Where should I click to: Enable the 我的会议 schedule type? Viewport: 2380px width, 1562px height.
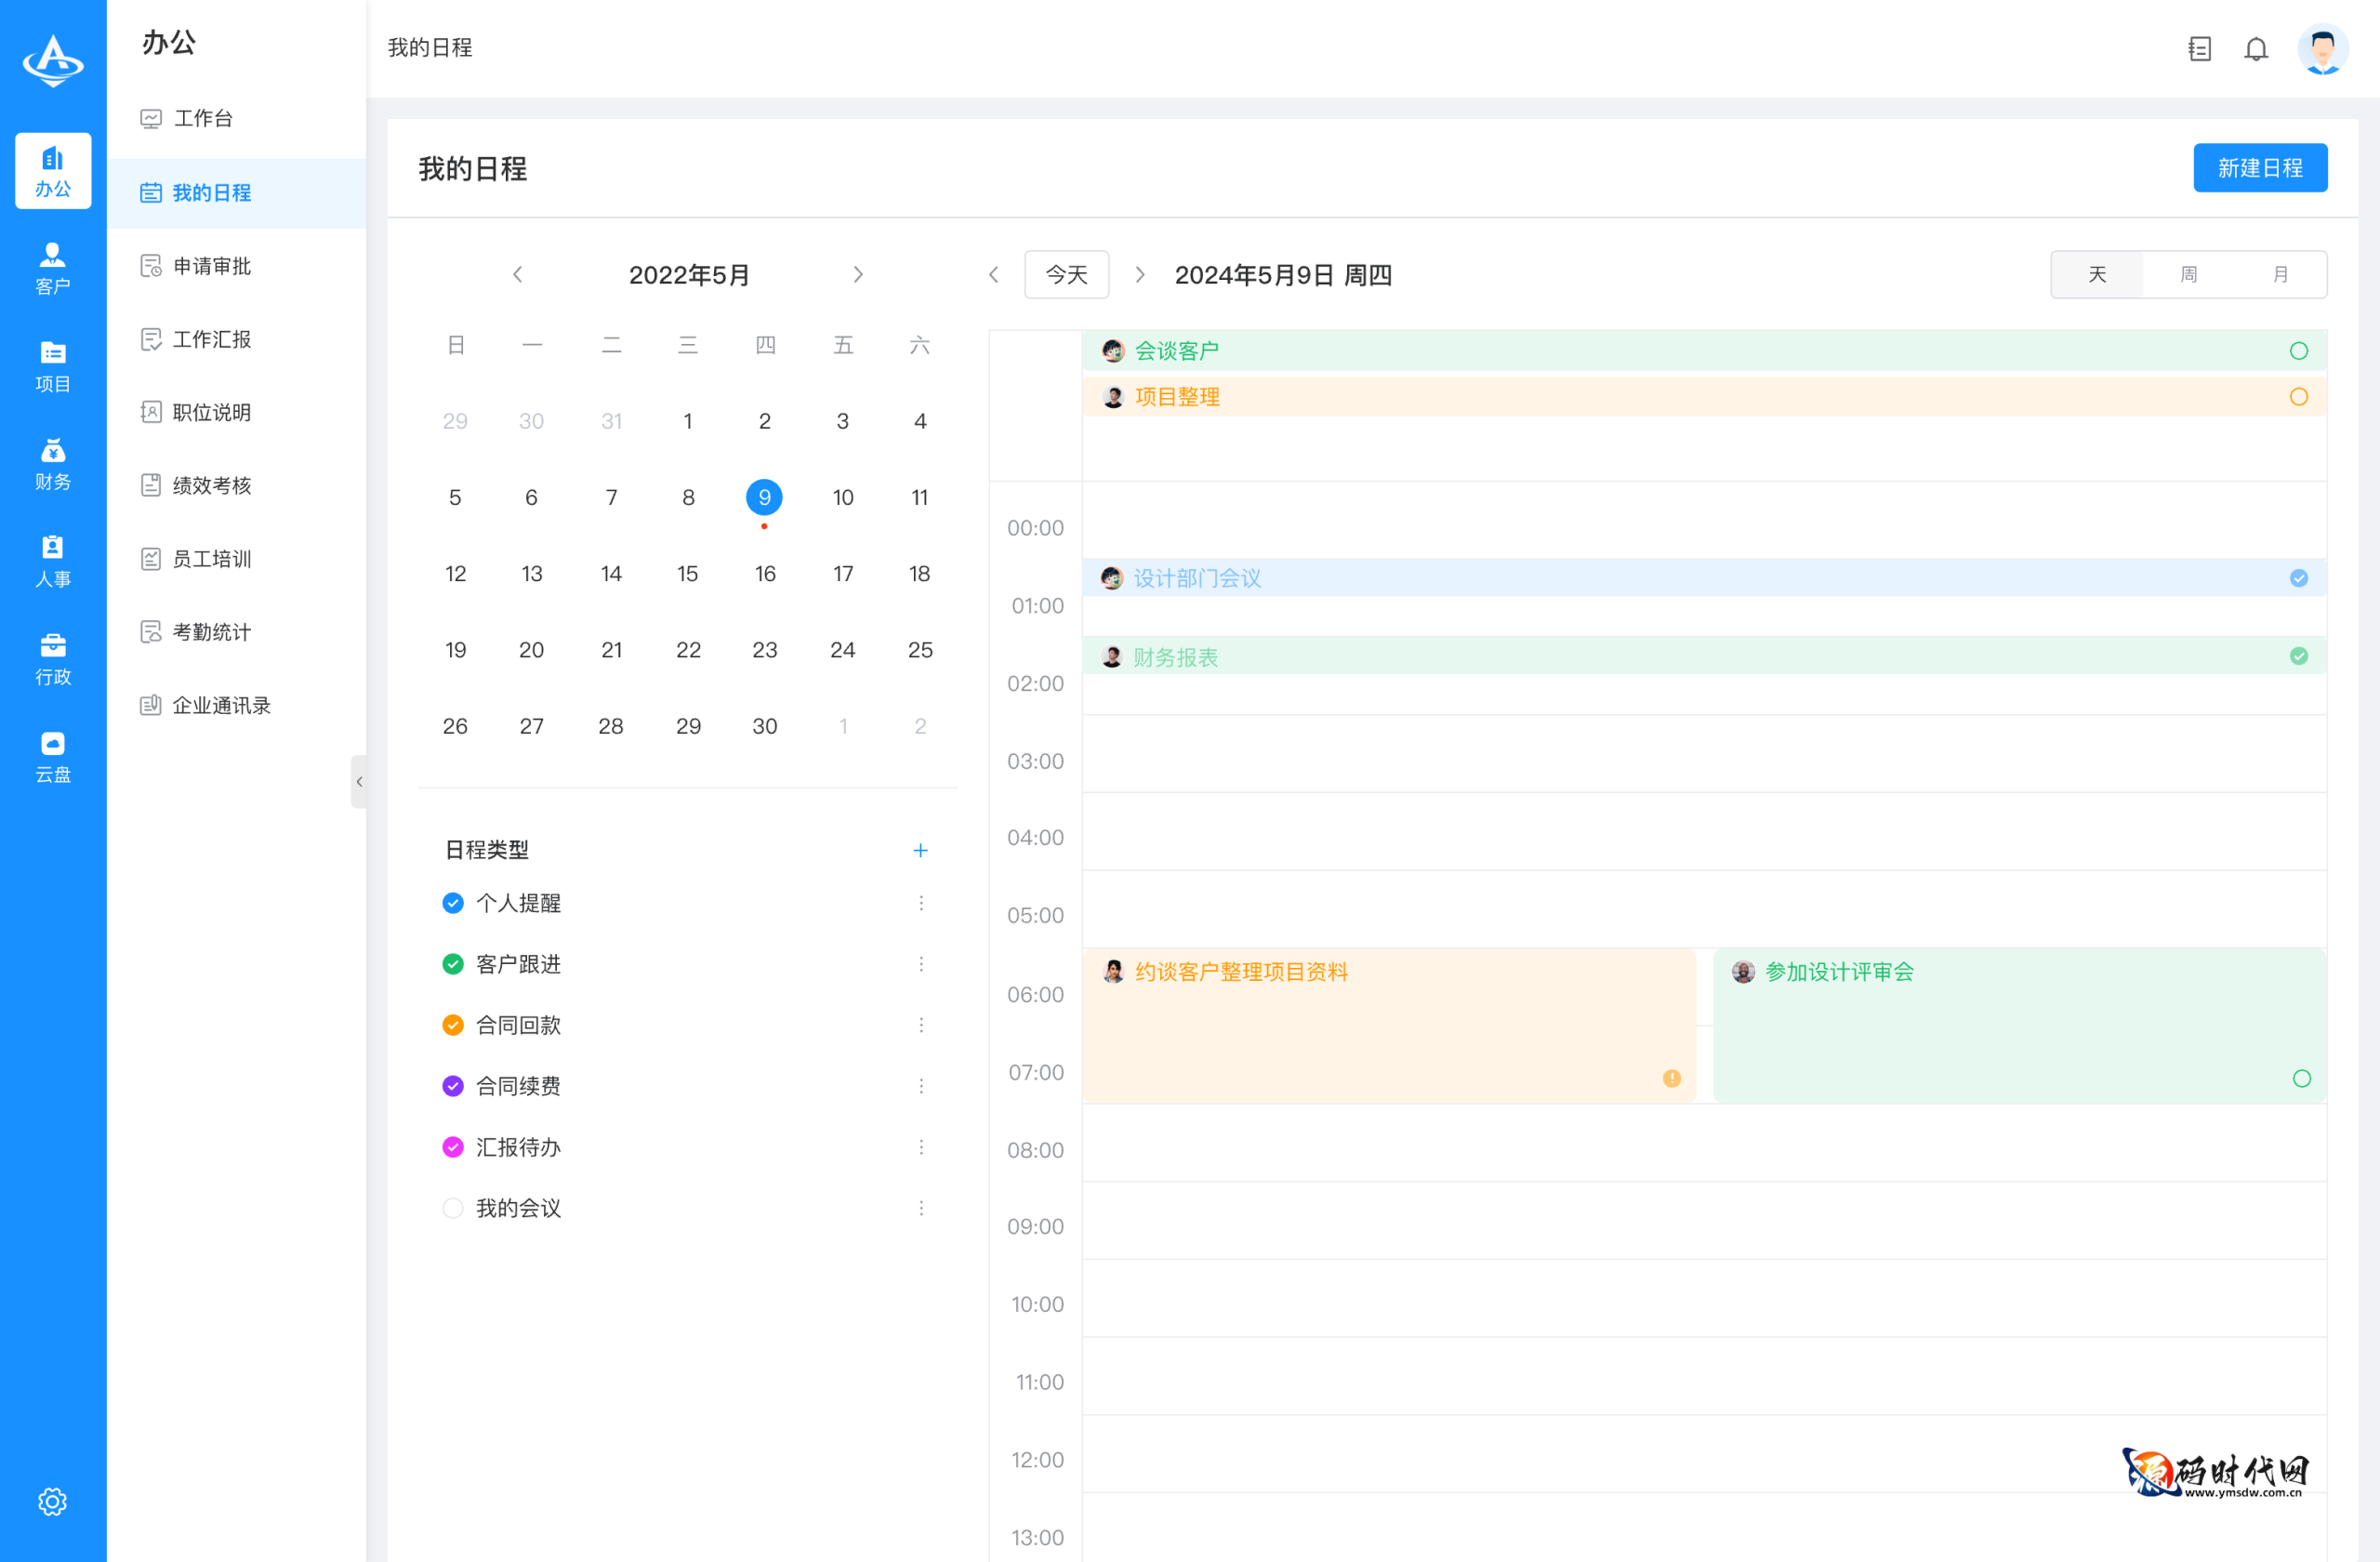(452, 1207)
